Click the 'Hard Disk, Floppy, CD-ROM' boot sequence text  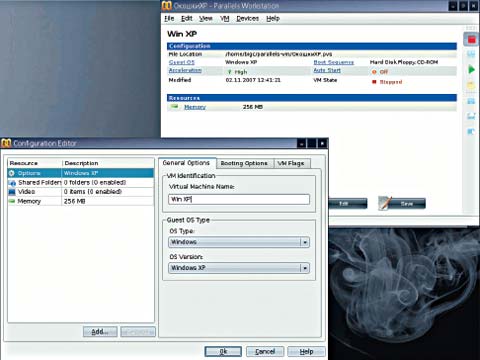click(x=404, y=62)
